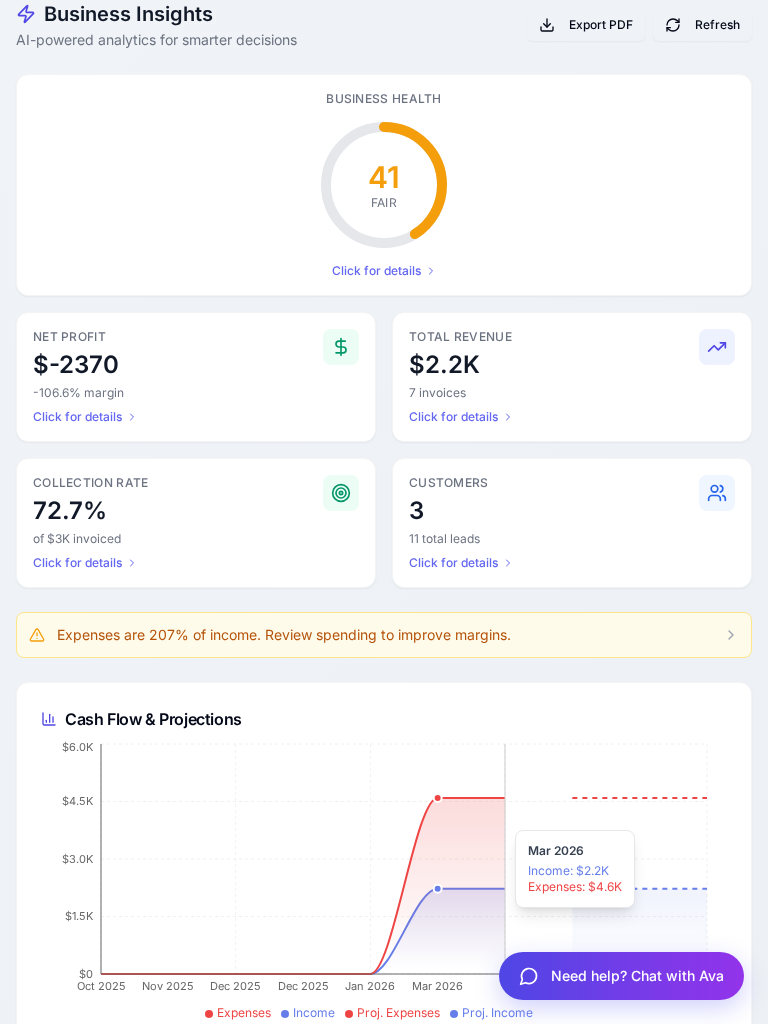Click the $4.5K y-axis label

point(78,801)
